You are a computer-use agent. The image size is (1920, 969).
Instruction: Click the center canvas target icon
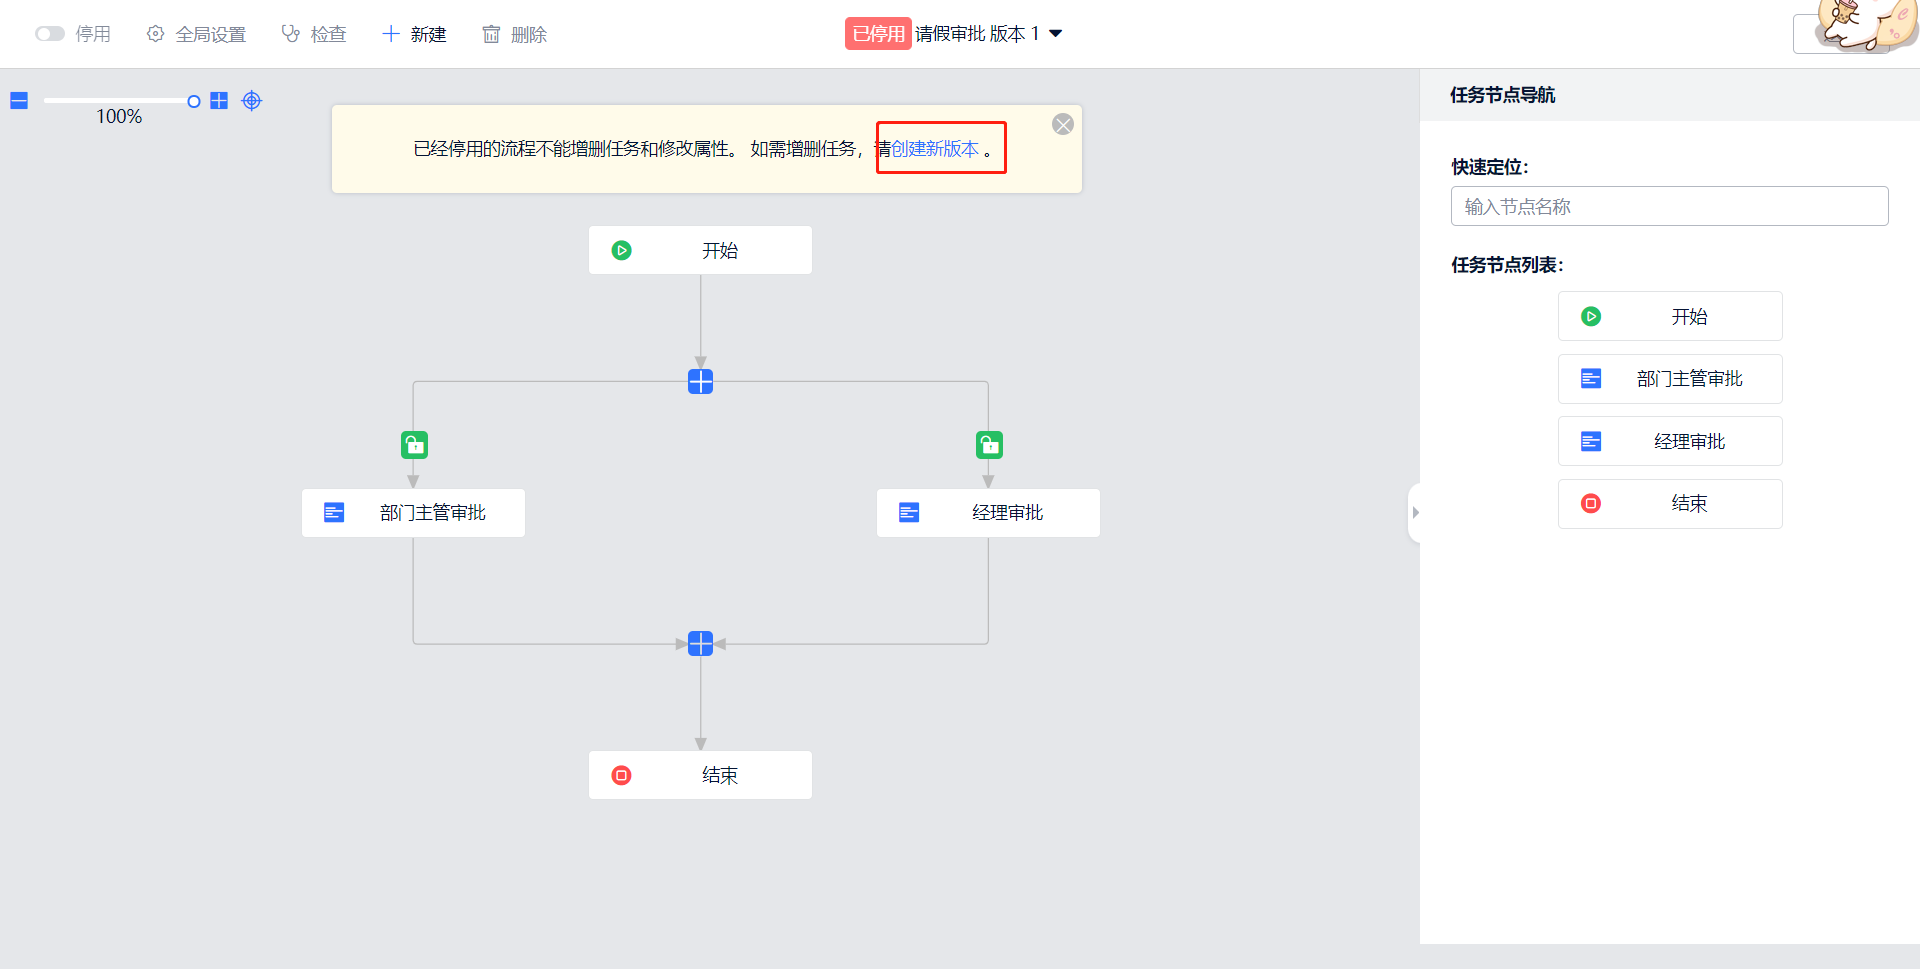point(252,101)
